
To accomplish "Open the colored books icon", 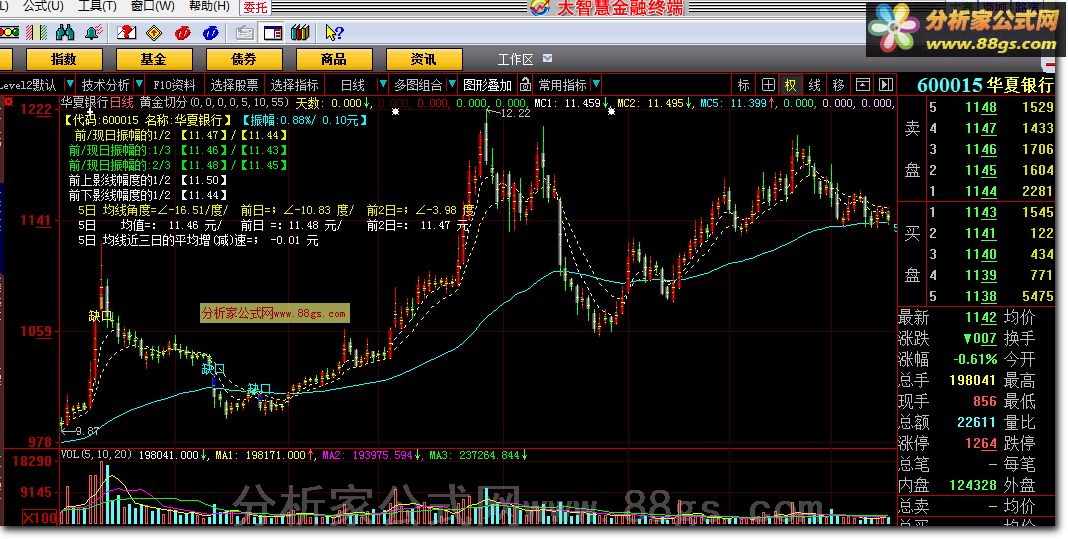I will 300,32.
